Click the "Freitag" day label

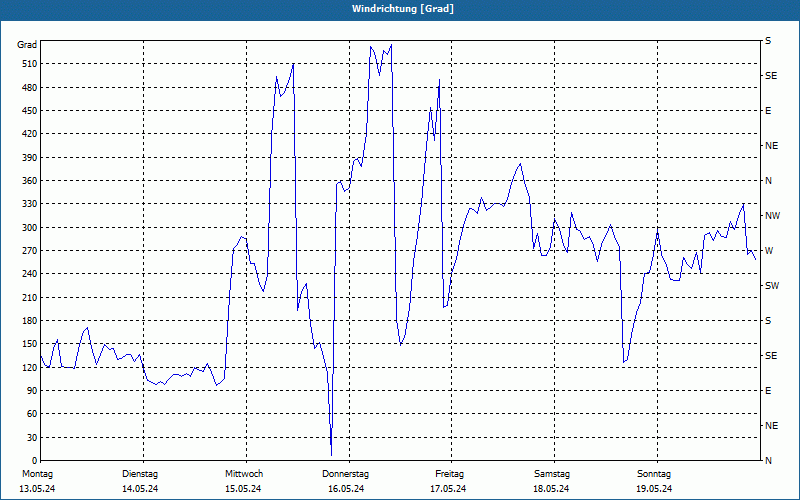449,474
